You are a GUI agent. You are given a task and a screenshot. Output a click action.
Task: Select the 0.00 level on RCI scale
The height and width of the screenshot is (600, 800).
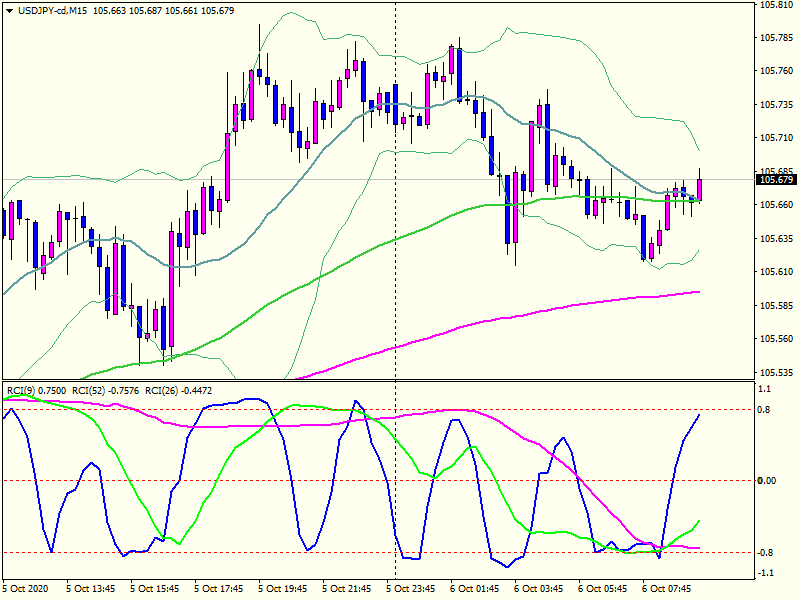click(x=767, y=481)
